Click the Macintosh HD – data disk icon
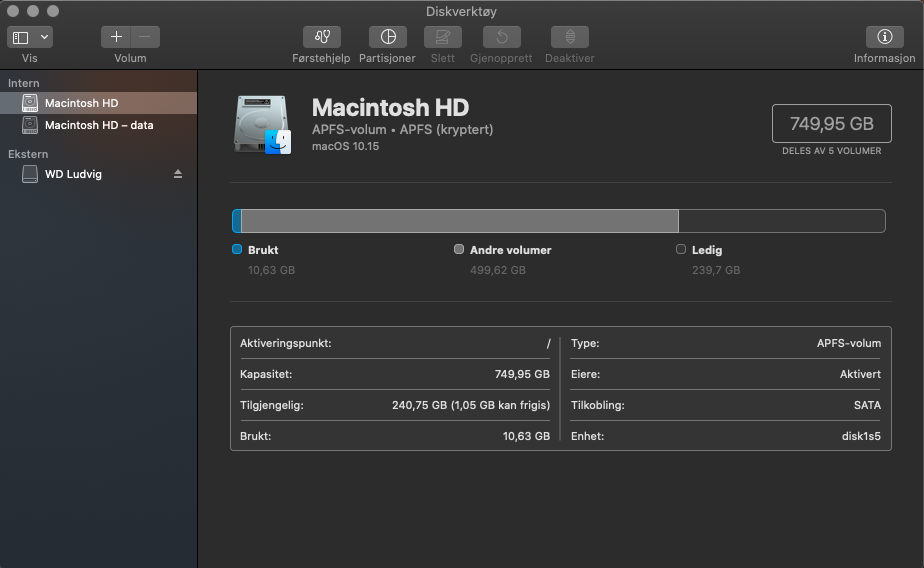 (30, 125)
